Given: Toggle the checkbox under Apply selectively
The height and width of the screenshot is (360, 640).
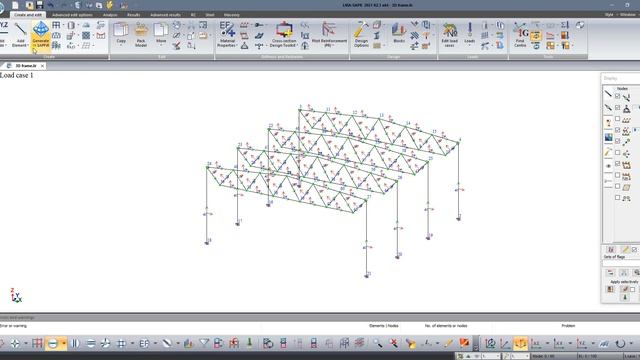Looking at the screenshot, I should coord(633,289).
